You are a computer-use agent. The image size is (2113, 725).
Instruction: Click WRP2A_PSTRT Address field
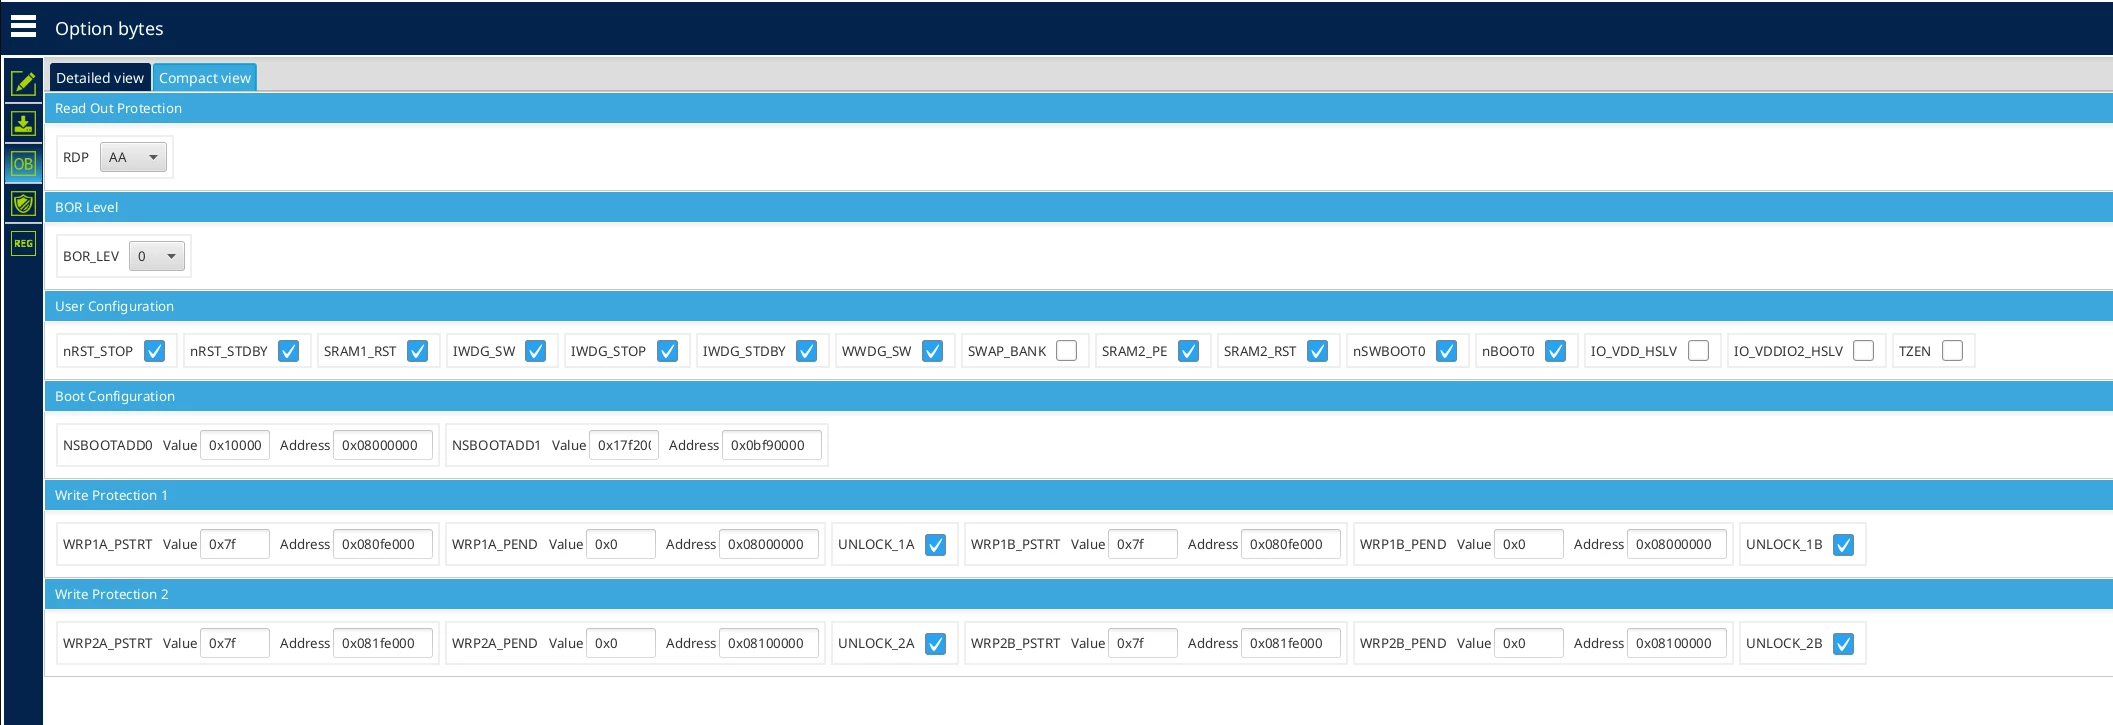click(x=383, y=643)
